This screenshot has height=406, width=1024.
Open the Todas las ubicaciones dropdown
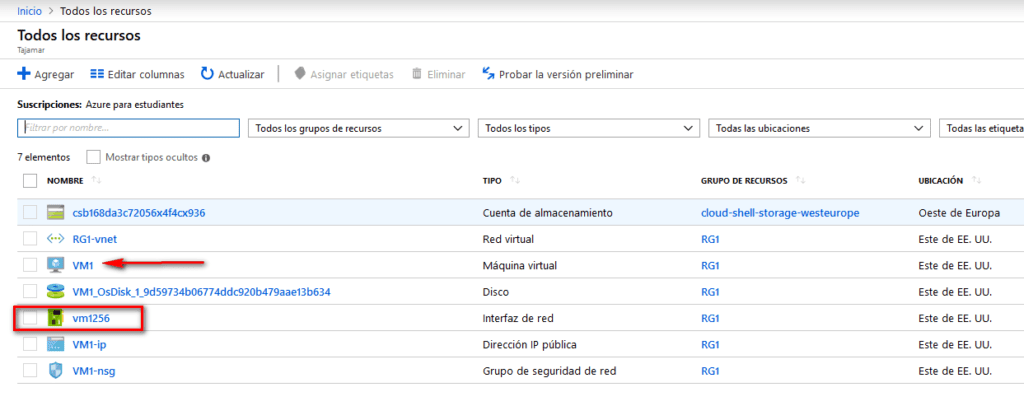coord(819,129)
